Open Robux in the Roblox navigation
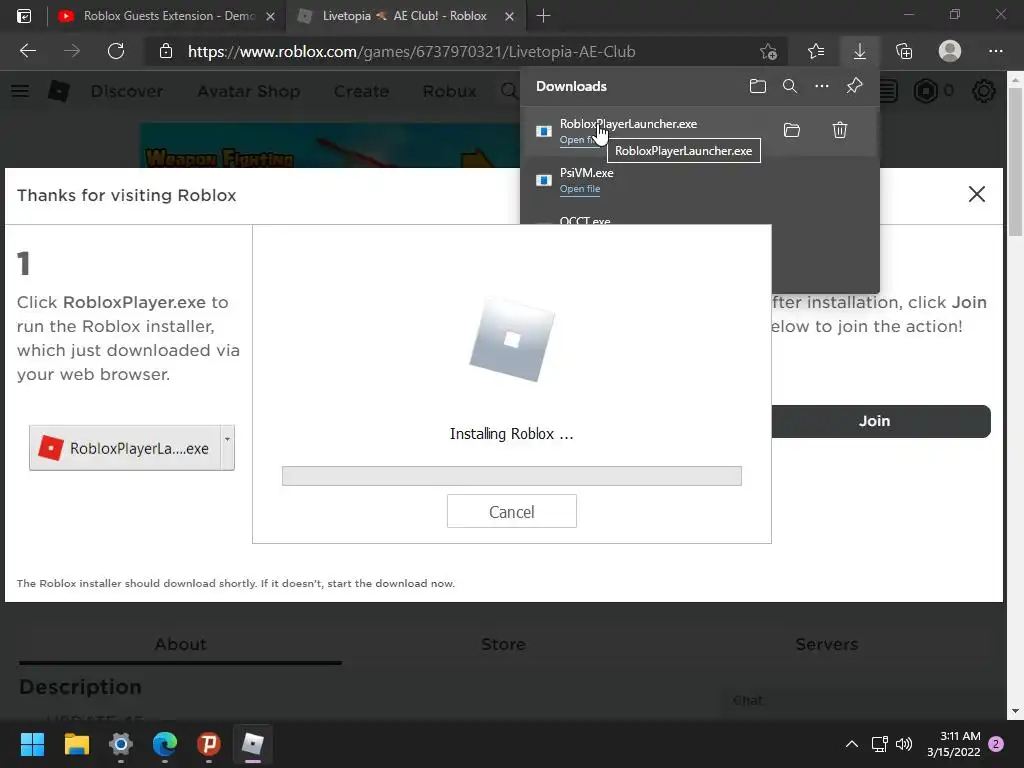Screen dimensions: 1024x768 [449, 91]
